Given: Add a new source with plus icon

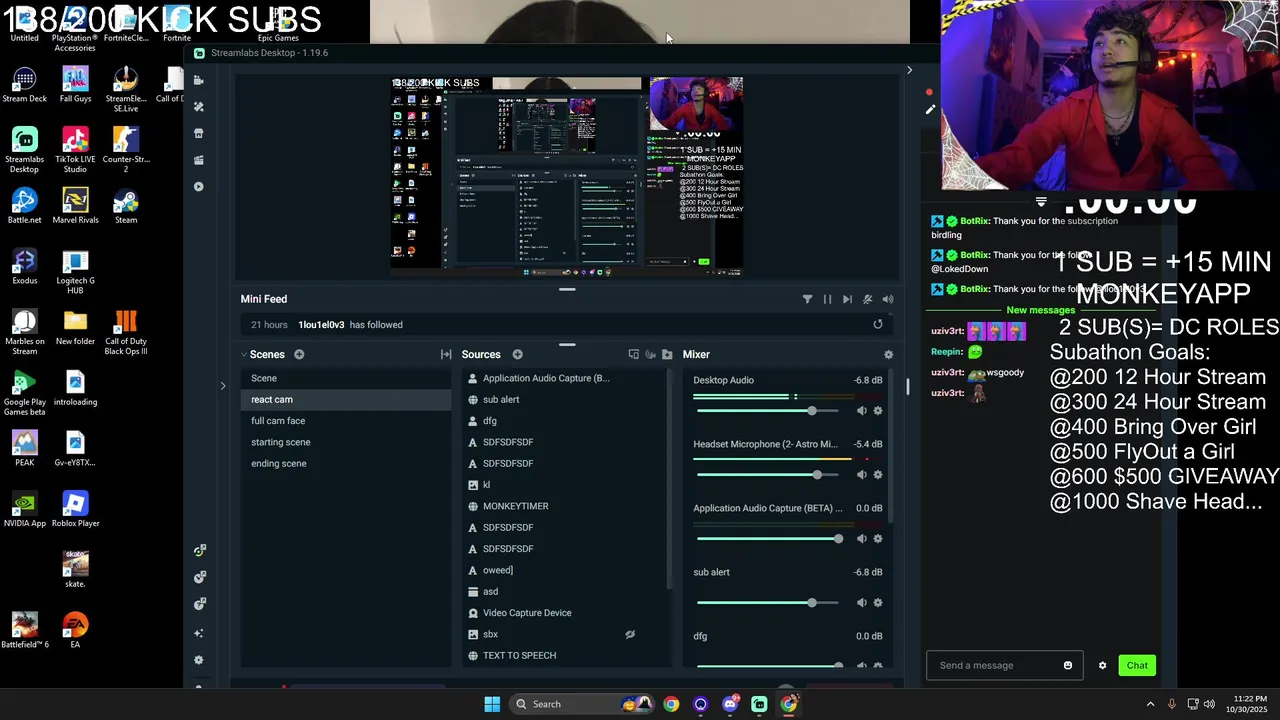Looking at the screenshot, I should (517, 354).
